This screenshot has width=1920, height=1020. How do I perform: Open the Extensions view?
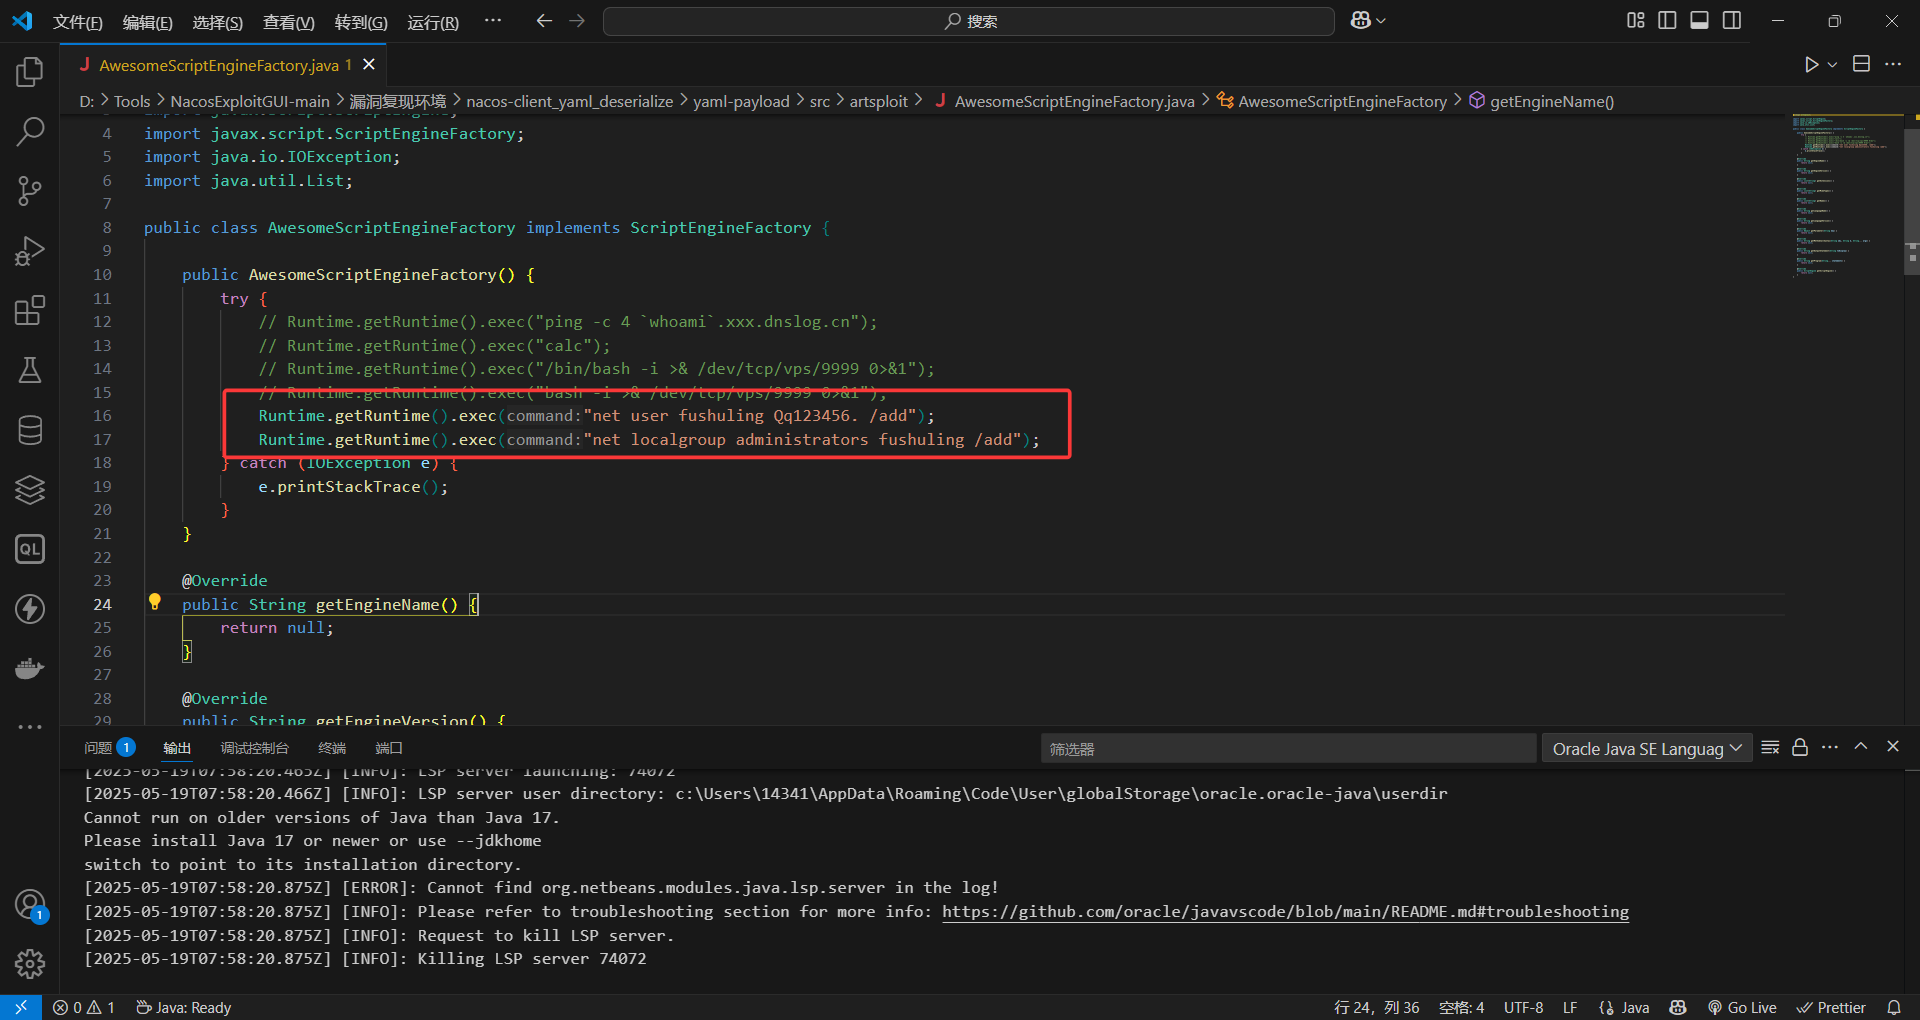(30, 310)
